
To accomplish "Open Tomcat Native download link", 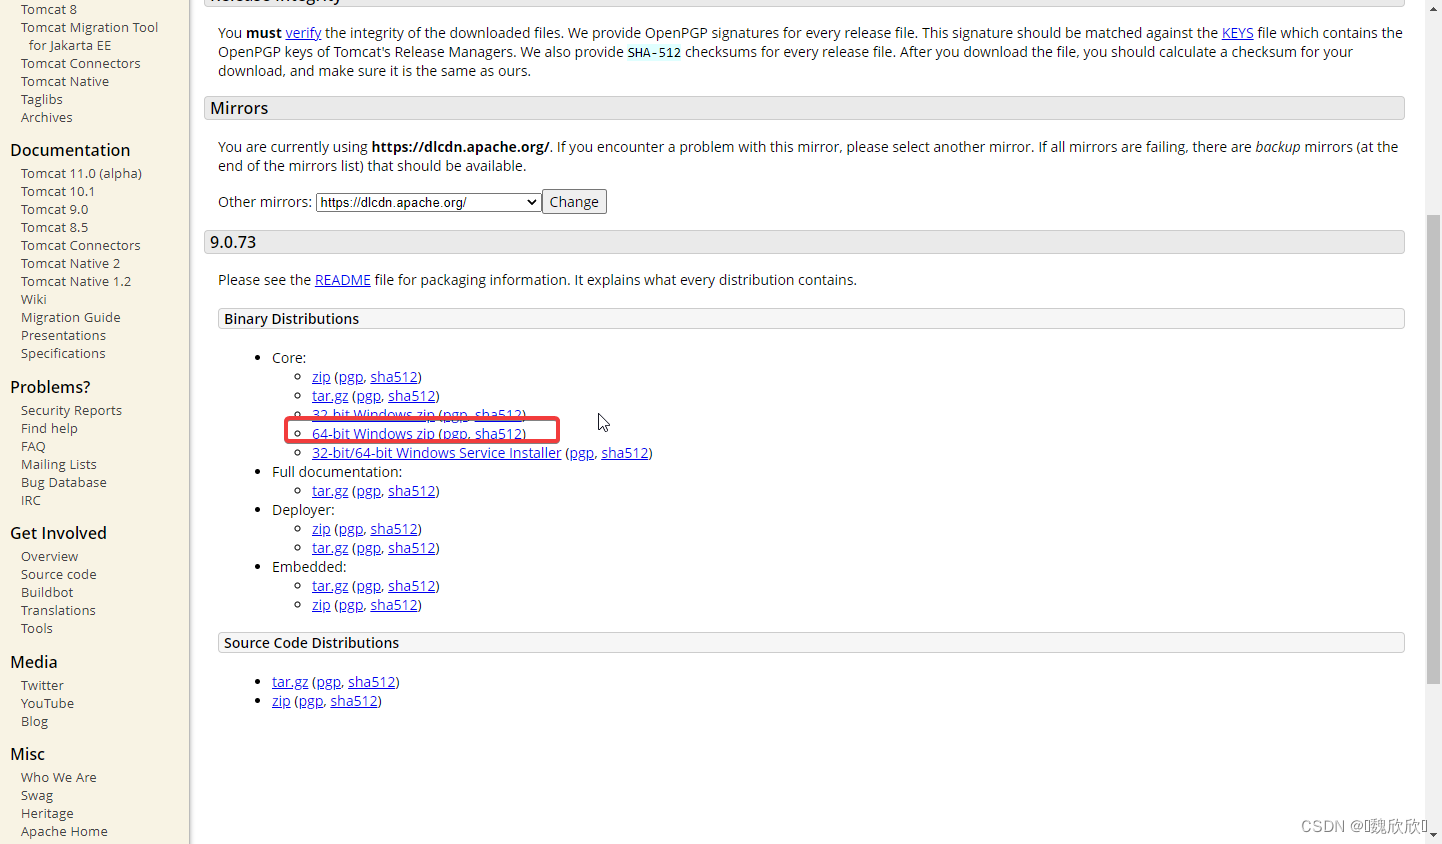I will [65, 81].
